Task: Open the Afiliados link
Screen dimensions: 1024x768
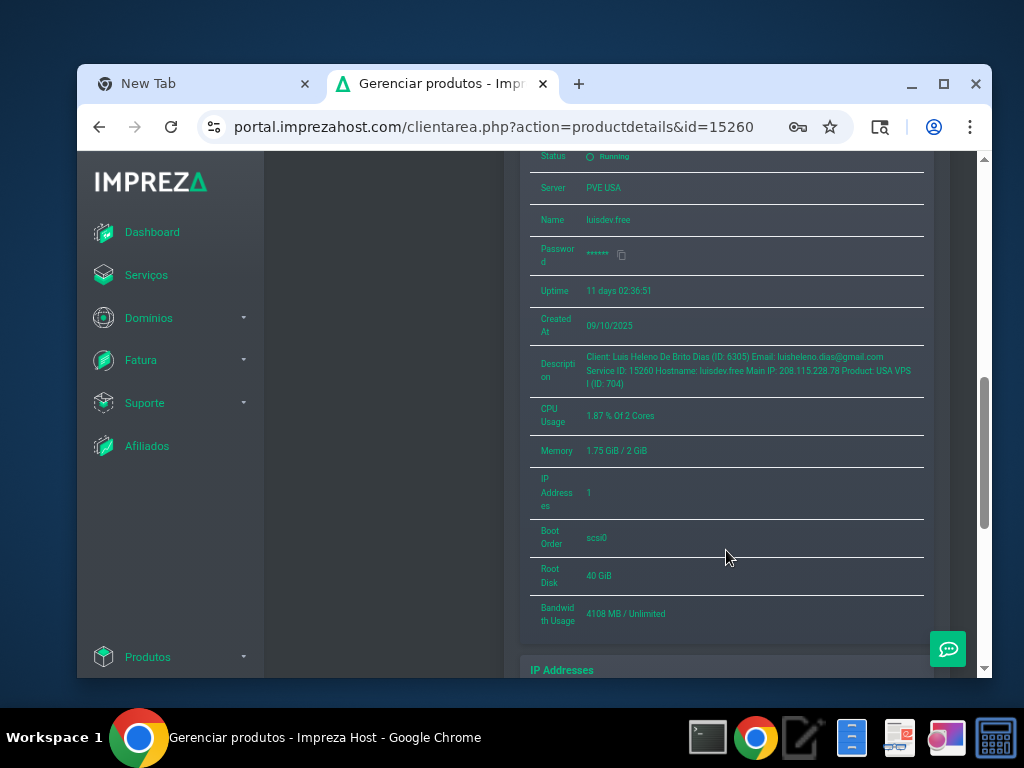Action: [147, 447]
